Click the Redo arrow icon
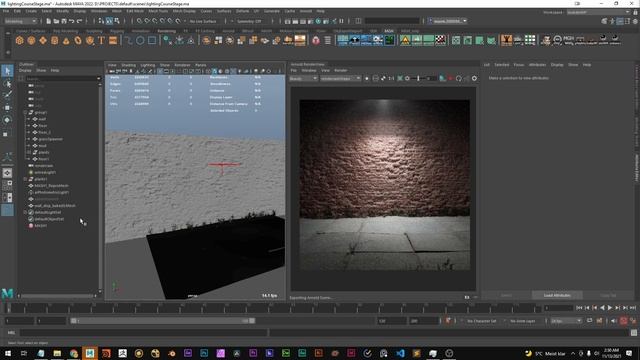 point(80,21)
